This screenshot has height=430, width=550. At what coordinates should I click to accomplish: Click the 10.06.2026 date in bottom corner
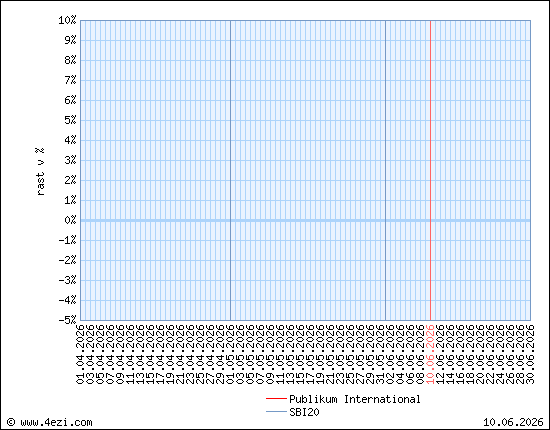click(x=513, y=422)
